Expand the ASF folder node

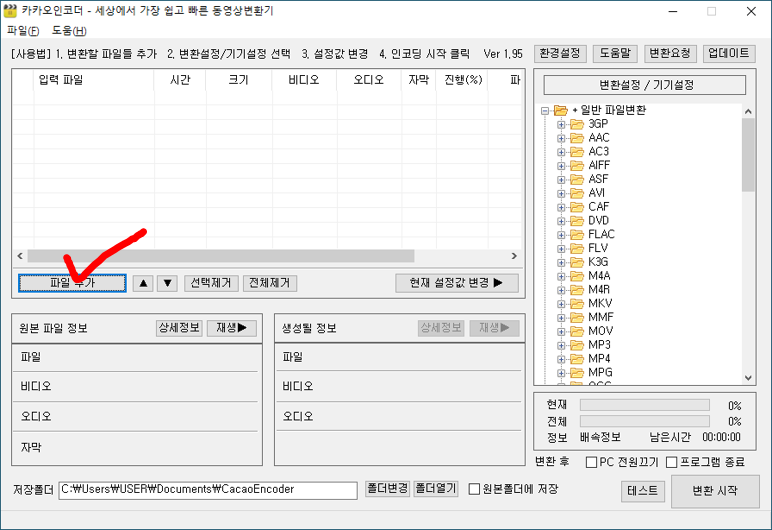[561, 179]
